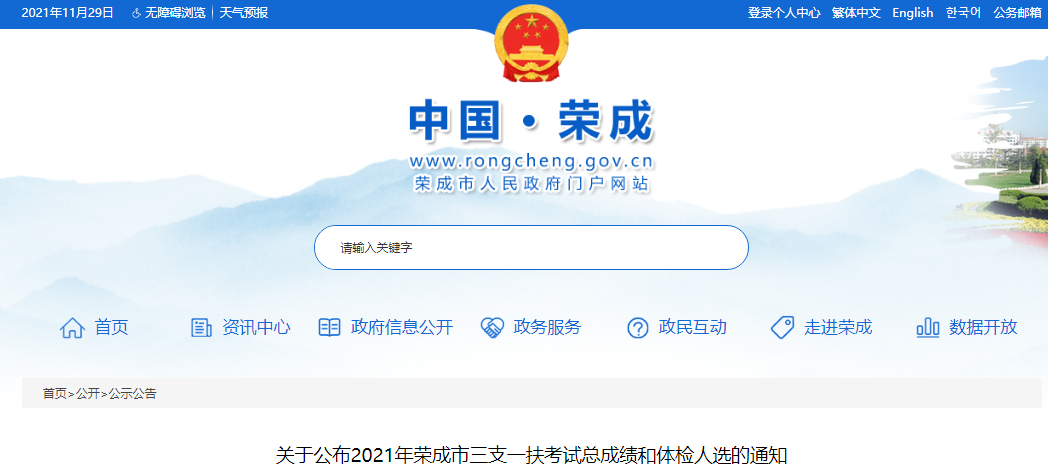Image resolution: width=1048 pixels, height=475 pixels.
Task: Focus the 请输入关键字 search field
Action: [x=531, y=247]
